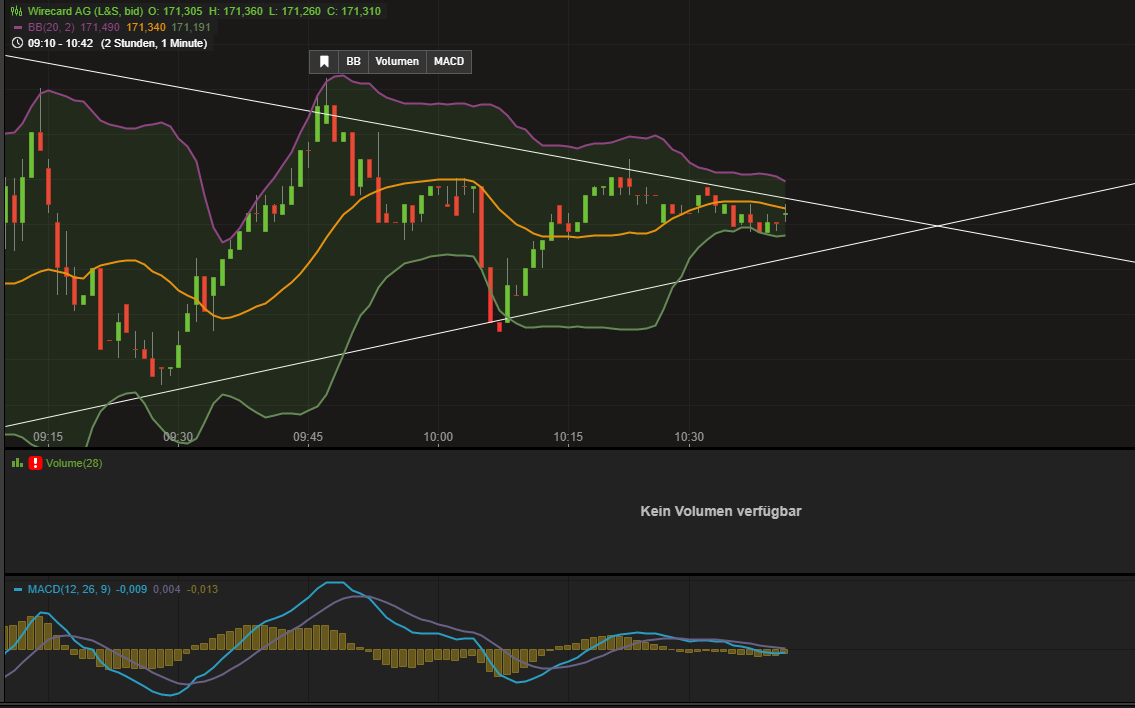Click the 10:00 time axis label
The width and height of the screenshot is (1135, 708).
(438, 437)
